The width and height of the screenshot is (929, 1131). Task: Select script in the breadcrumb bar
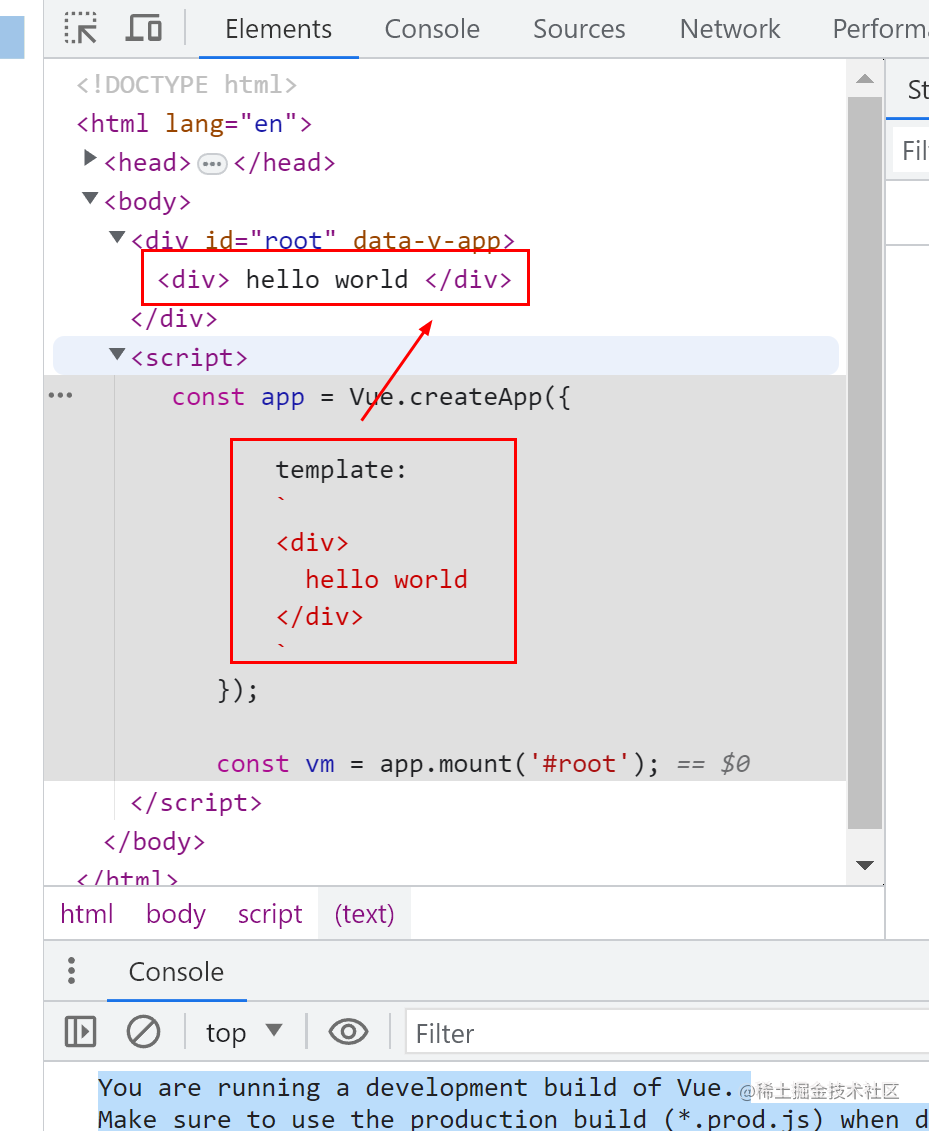coord(270,914)
